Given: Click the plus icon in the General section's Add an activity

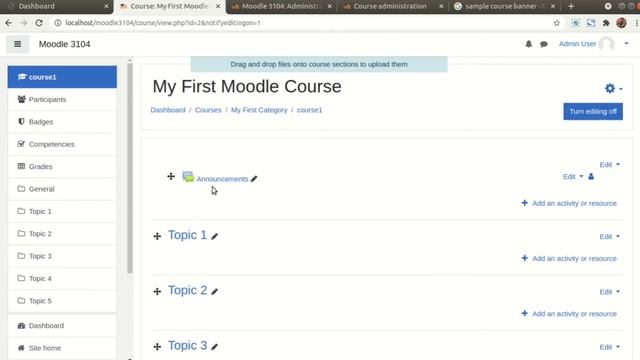Looking at the screenshot, I should point(524,203).
